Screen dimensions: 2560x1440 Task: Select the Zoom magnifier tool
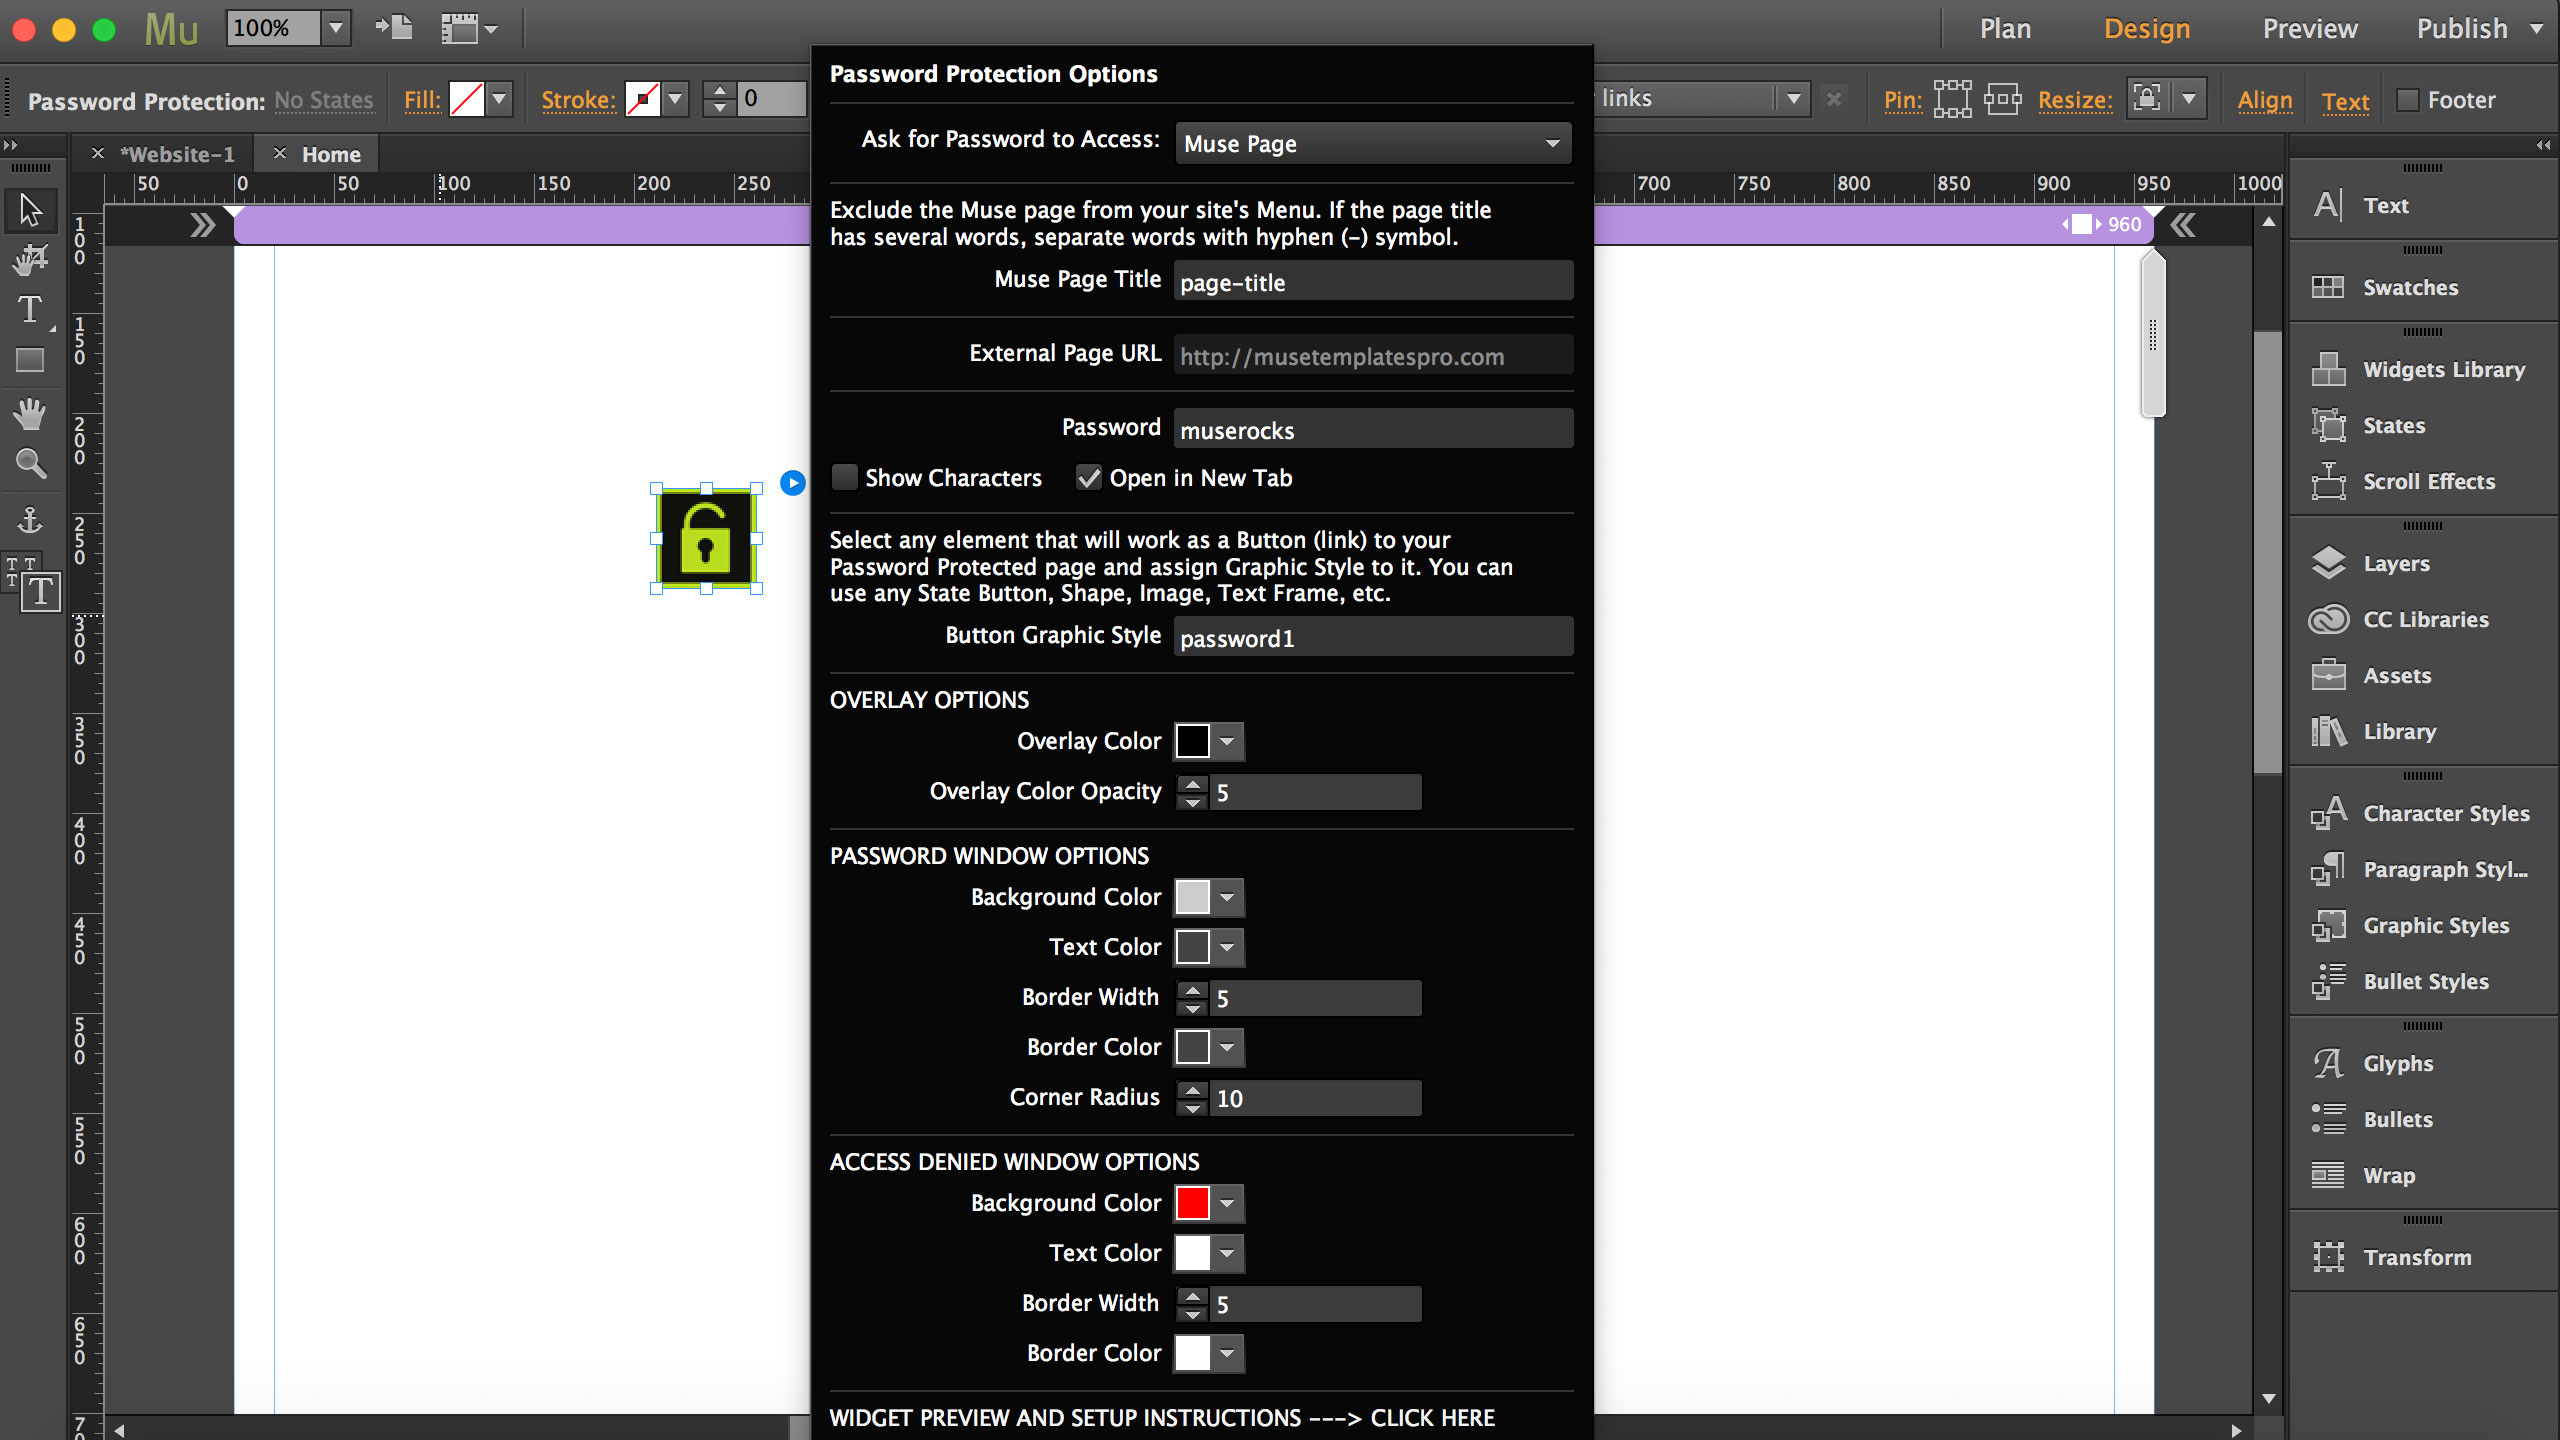(30, 463)
